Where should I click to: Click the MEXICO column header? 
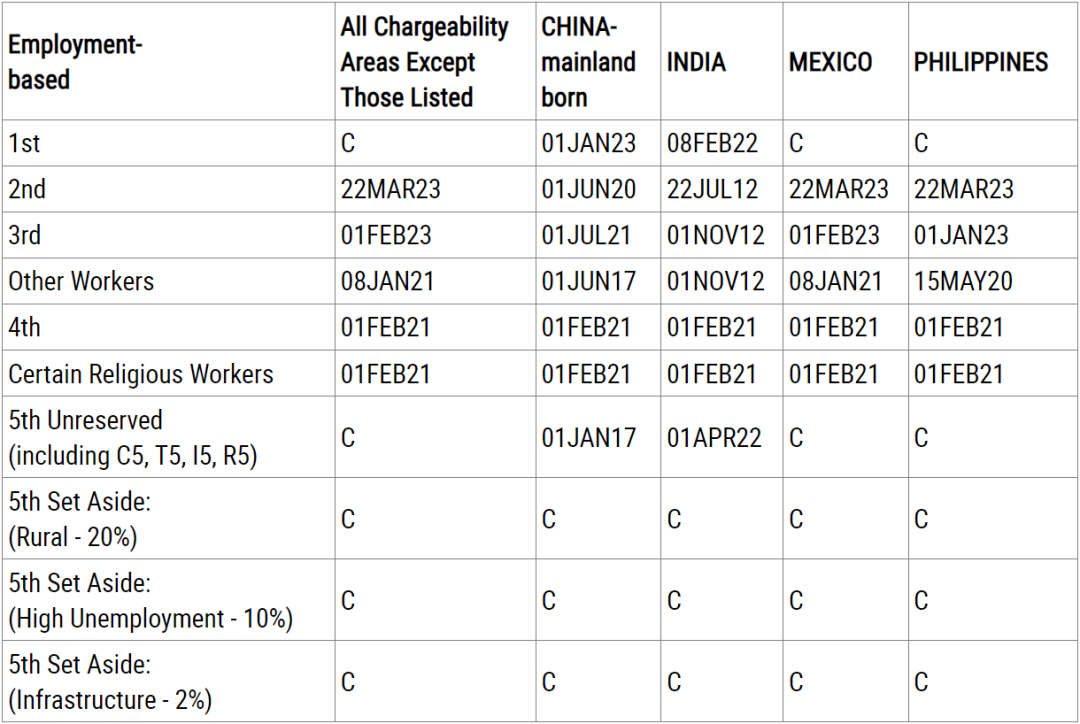[831, 62]
